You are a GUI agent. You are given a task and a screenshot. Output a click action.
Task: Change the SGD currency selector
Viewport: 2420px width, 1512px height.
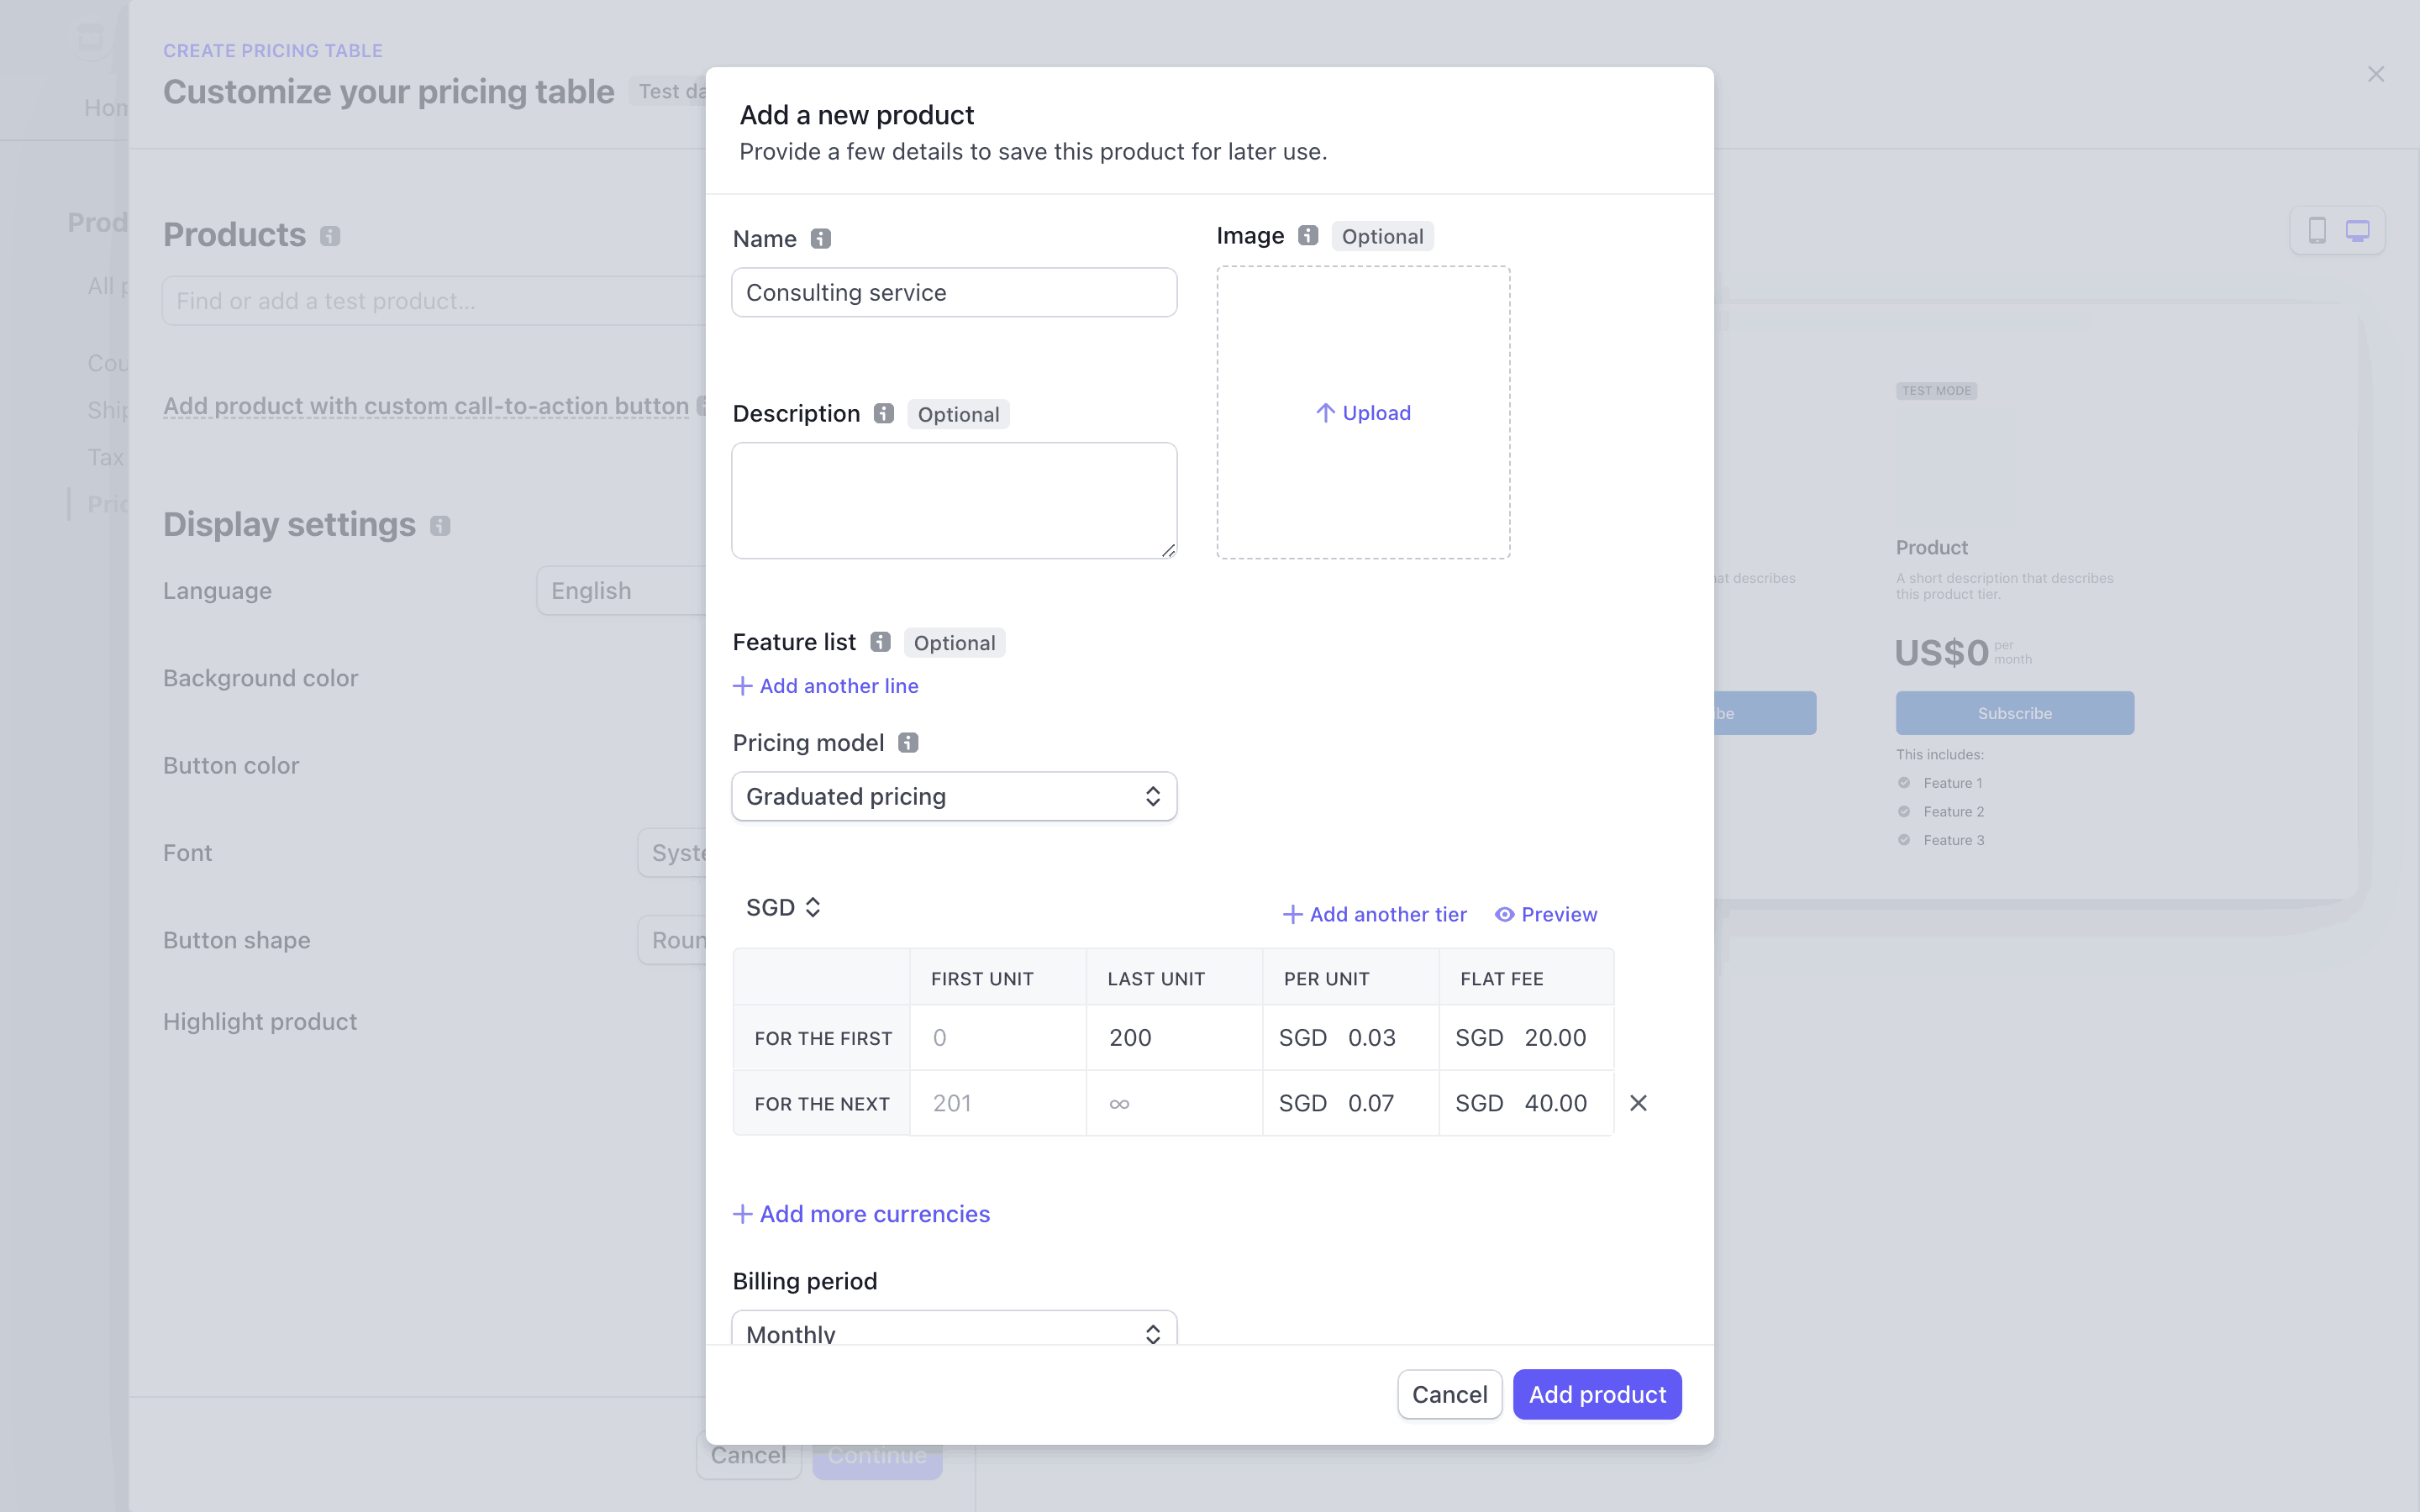tap(783, 906)
